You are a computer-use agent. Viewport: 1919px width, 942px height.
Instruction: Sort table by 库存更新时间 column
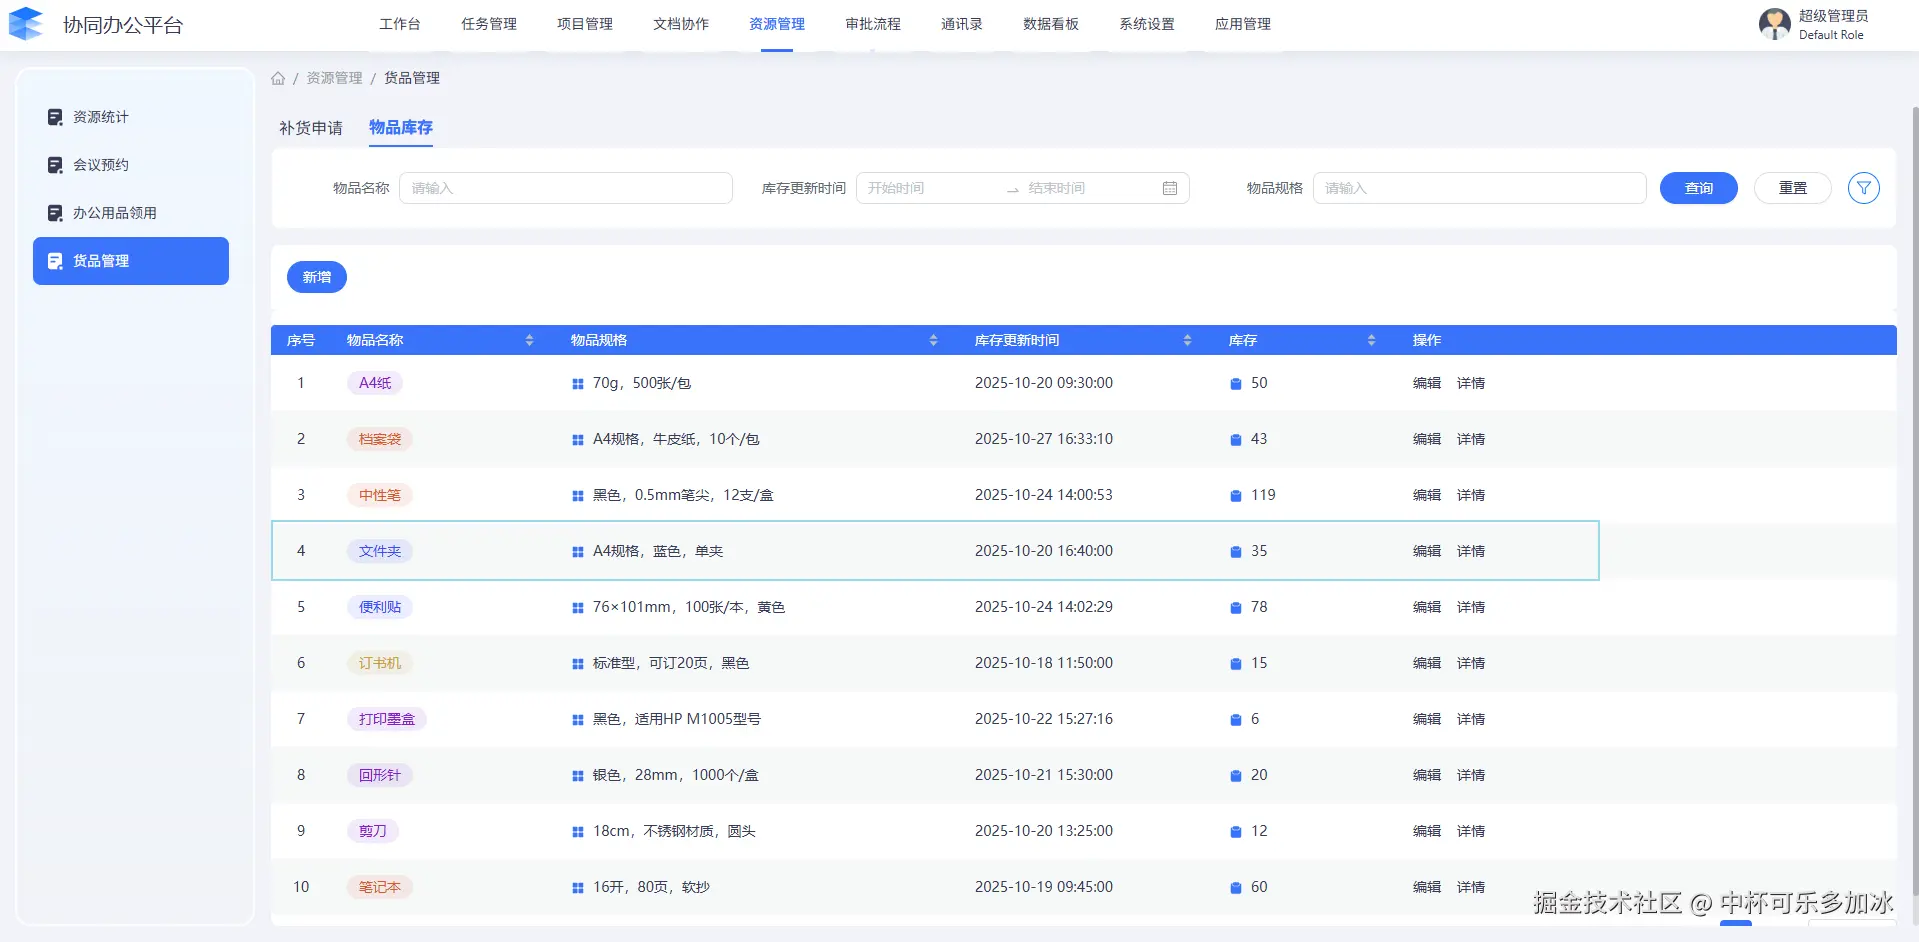pyautogui.click(x=1187, y=340)
